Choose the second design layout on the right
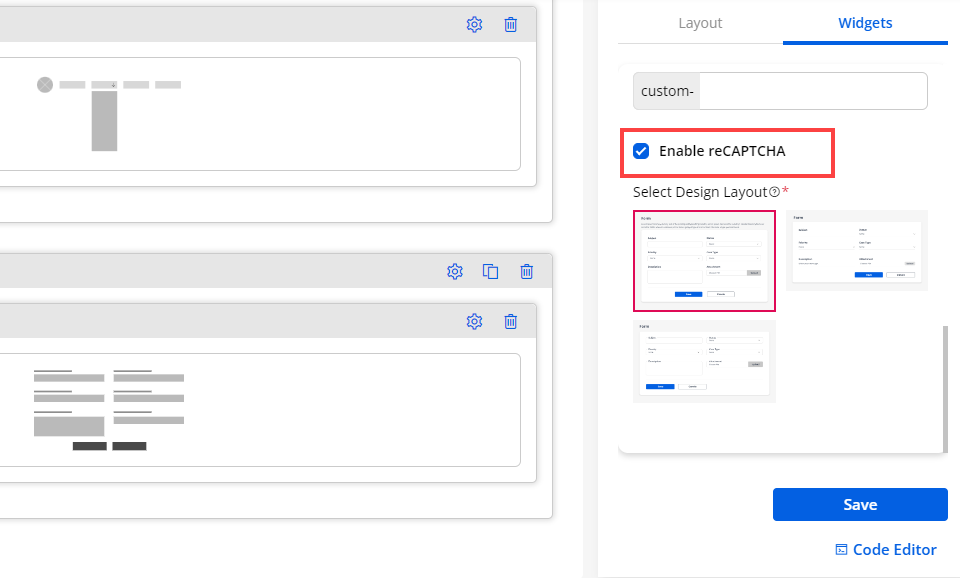 point(857,250)
